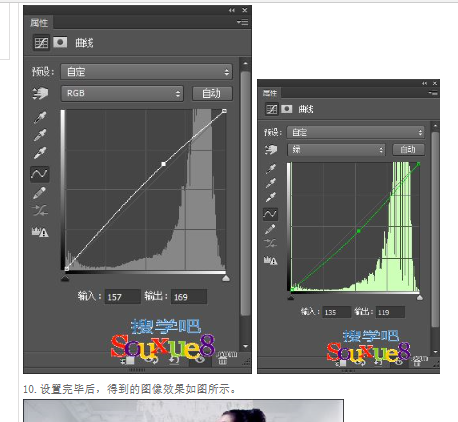Select the bottom-left endpoint on the RGB curve
Viewport: 458px width, 422px height.
(x=66, y=268)
